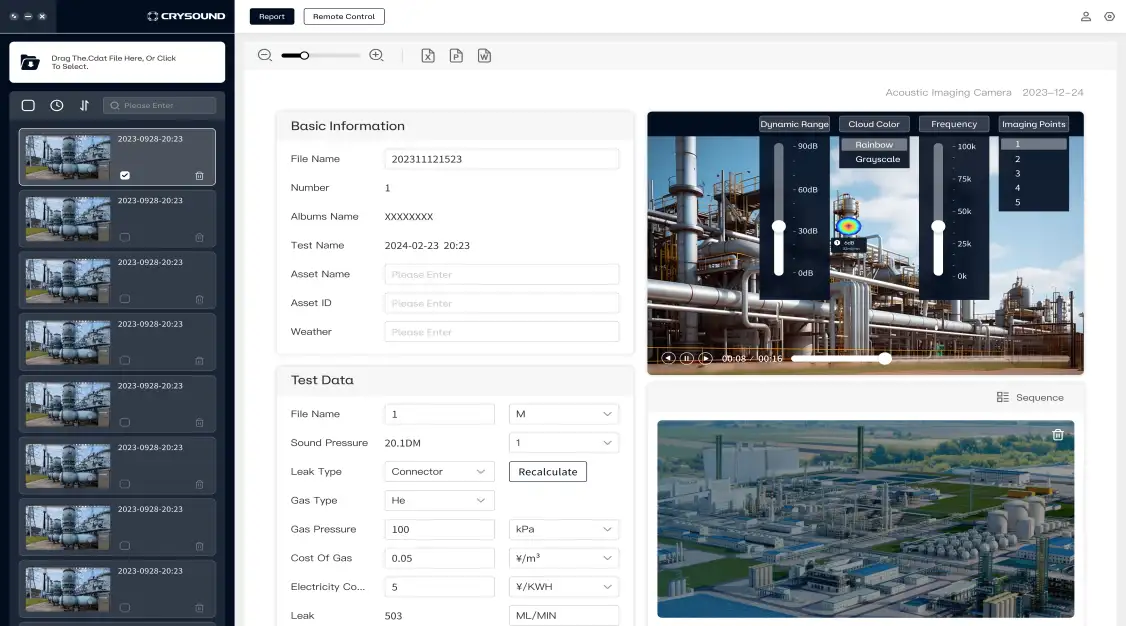Export report as Excel file

[x=428, y=56]
